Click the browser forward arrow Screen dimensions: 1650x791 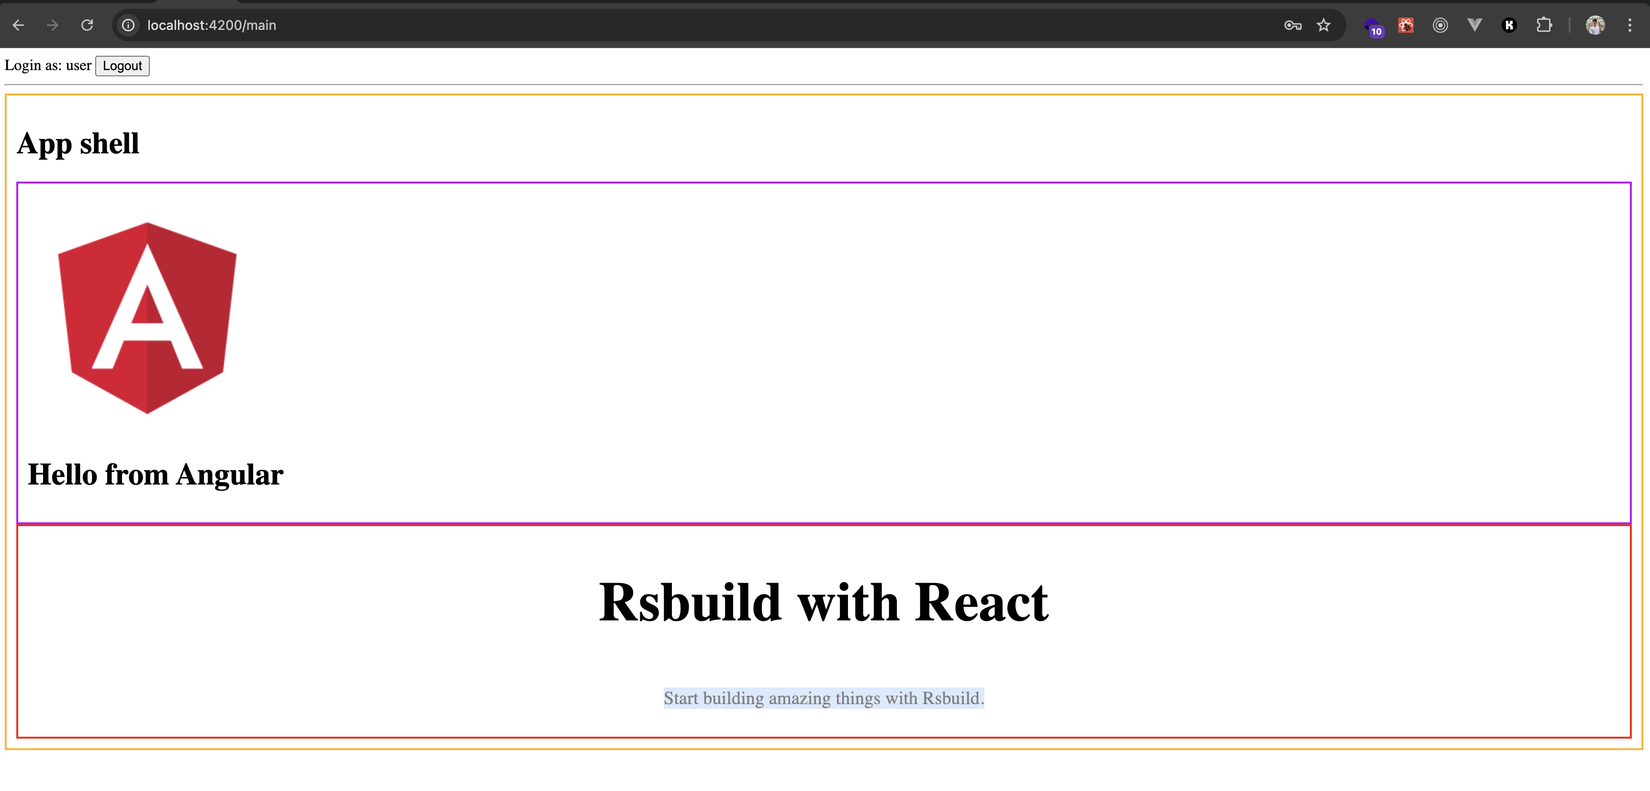53,25
